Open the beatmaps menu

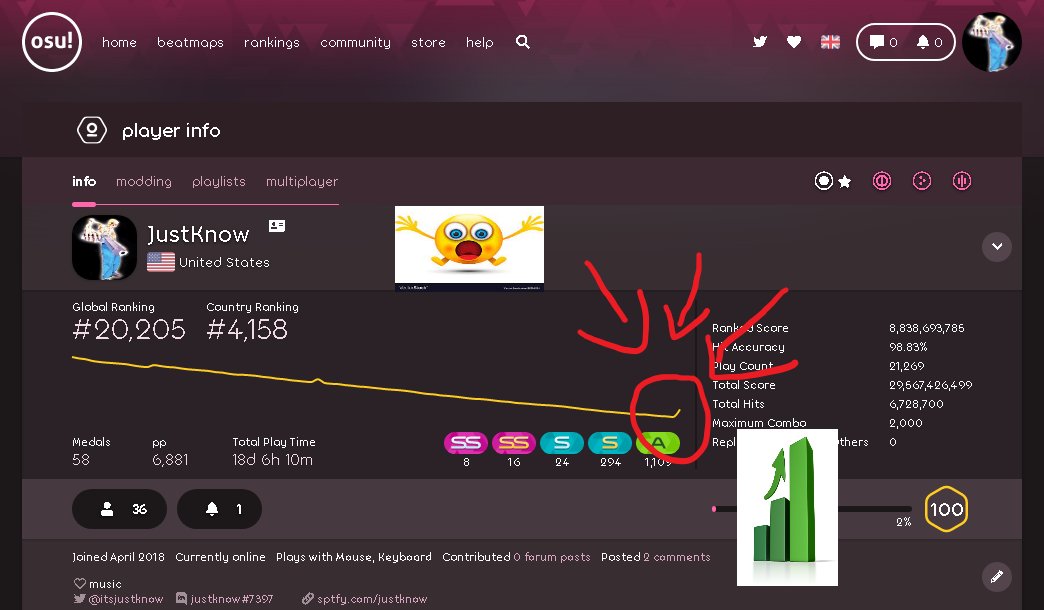click(190, 42)
